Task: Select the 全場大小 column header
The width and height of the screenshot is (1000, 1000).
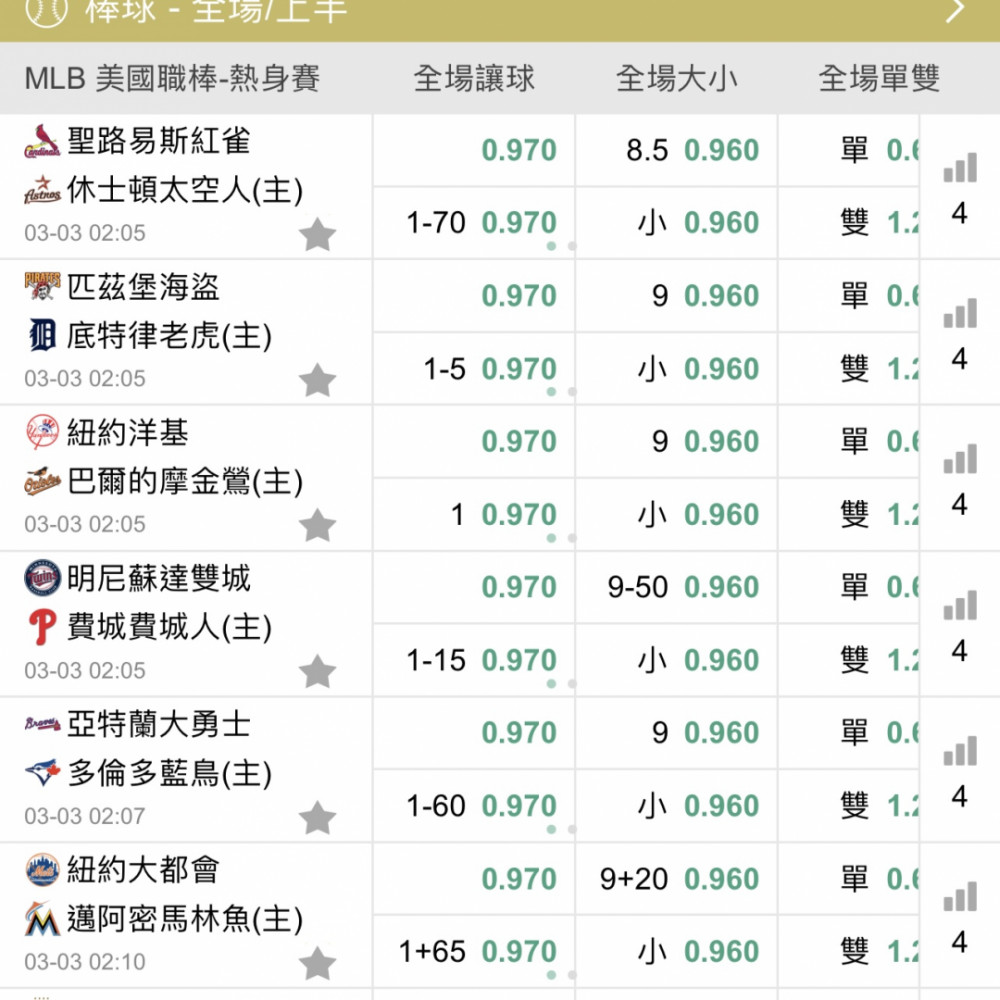Action: pyautogui.click(x=677, y=78)
